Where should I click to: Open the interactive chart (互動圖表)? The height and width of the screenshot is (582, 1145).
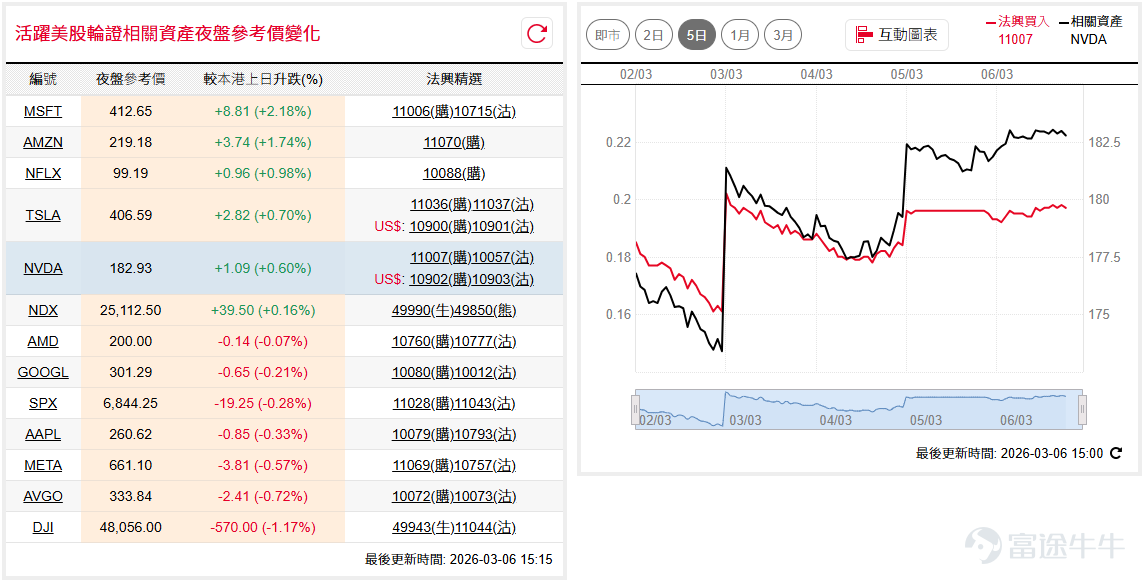(x=897, y=34)
